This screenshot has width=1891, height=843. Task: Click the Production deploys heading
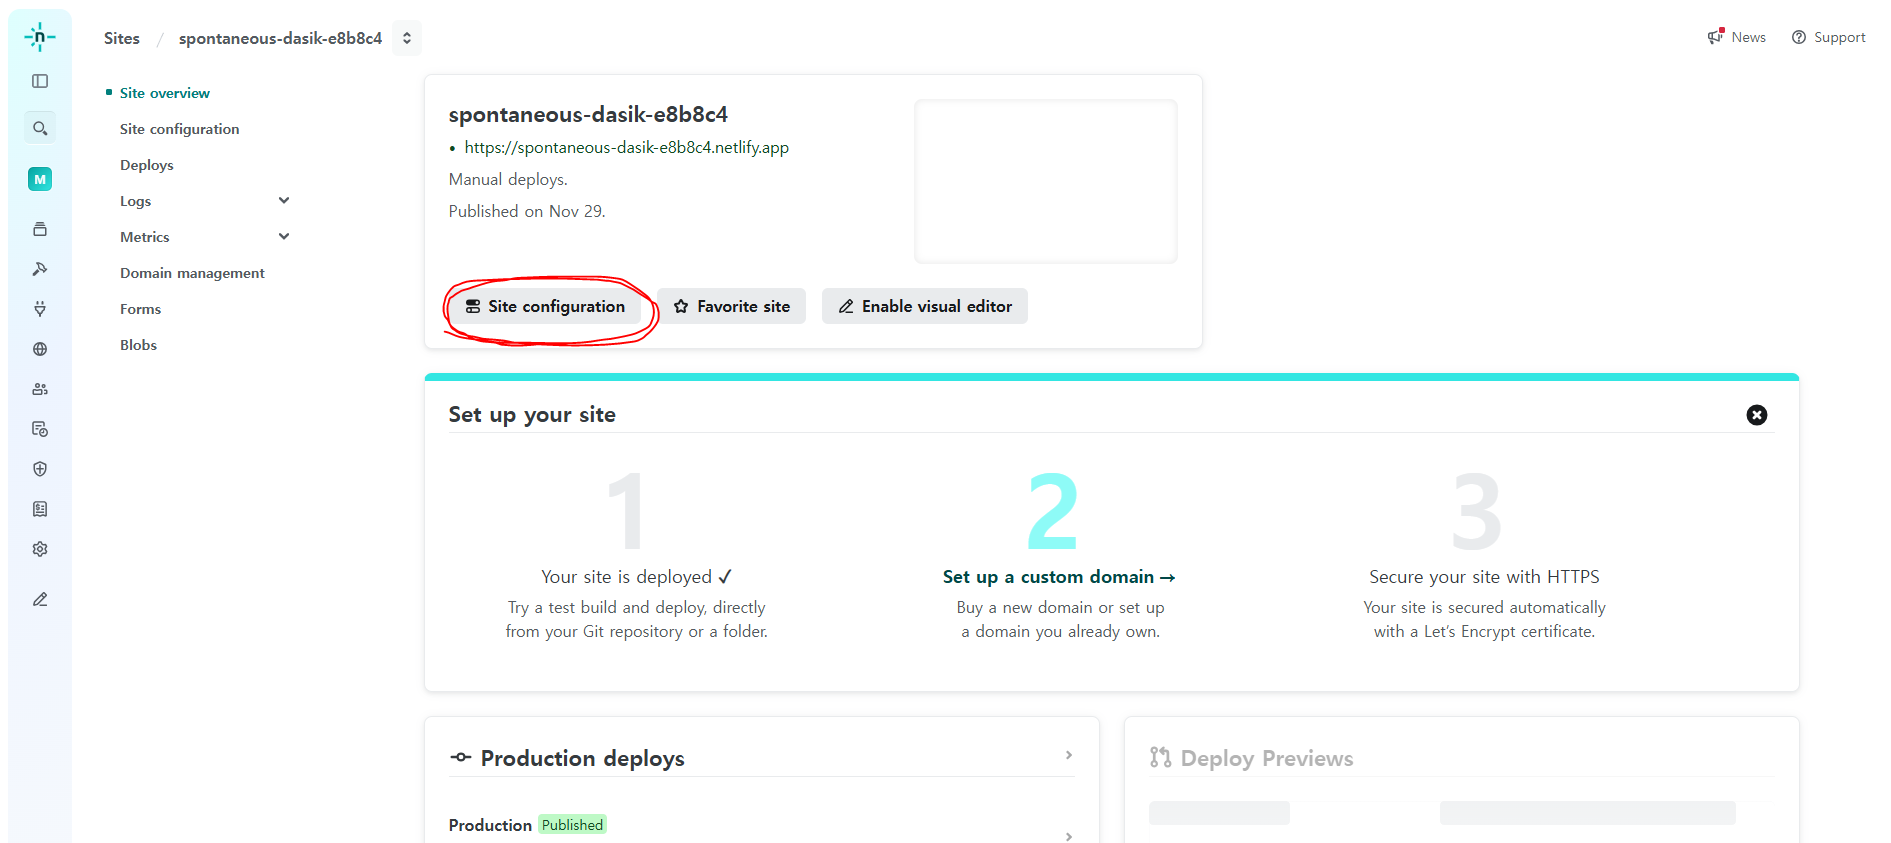[x=583, y=758]
